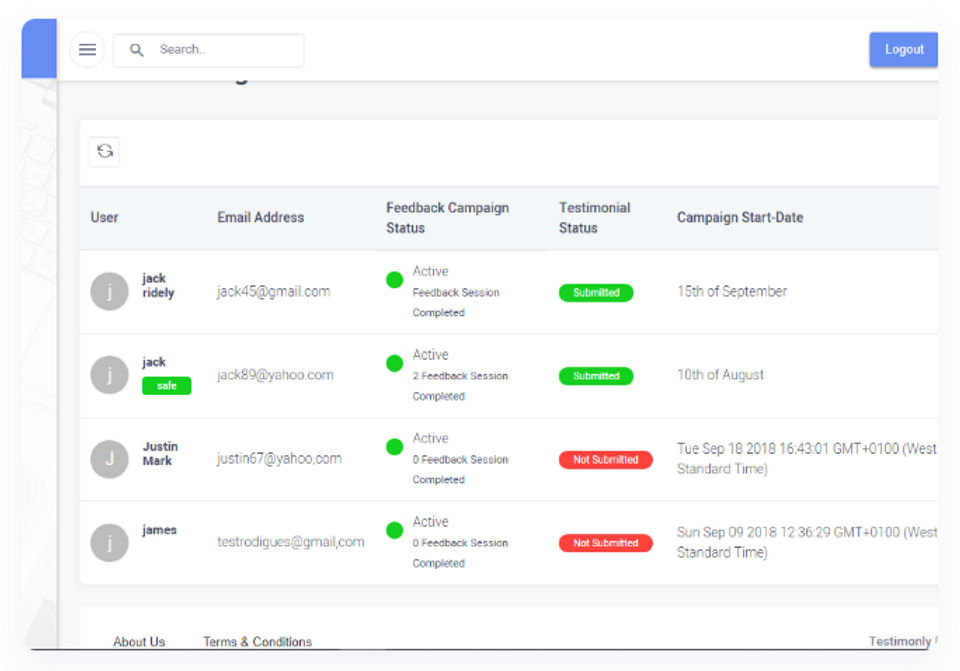Image resolution: width=960 pixels, height=671 pixels.
Task: Focus the Search input field
Action: pos(209,50)
